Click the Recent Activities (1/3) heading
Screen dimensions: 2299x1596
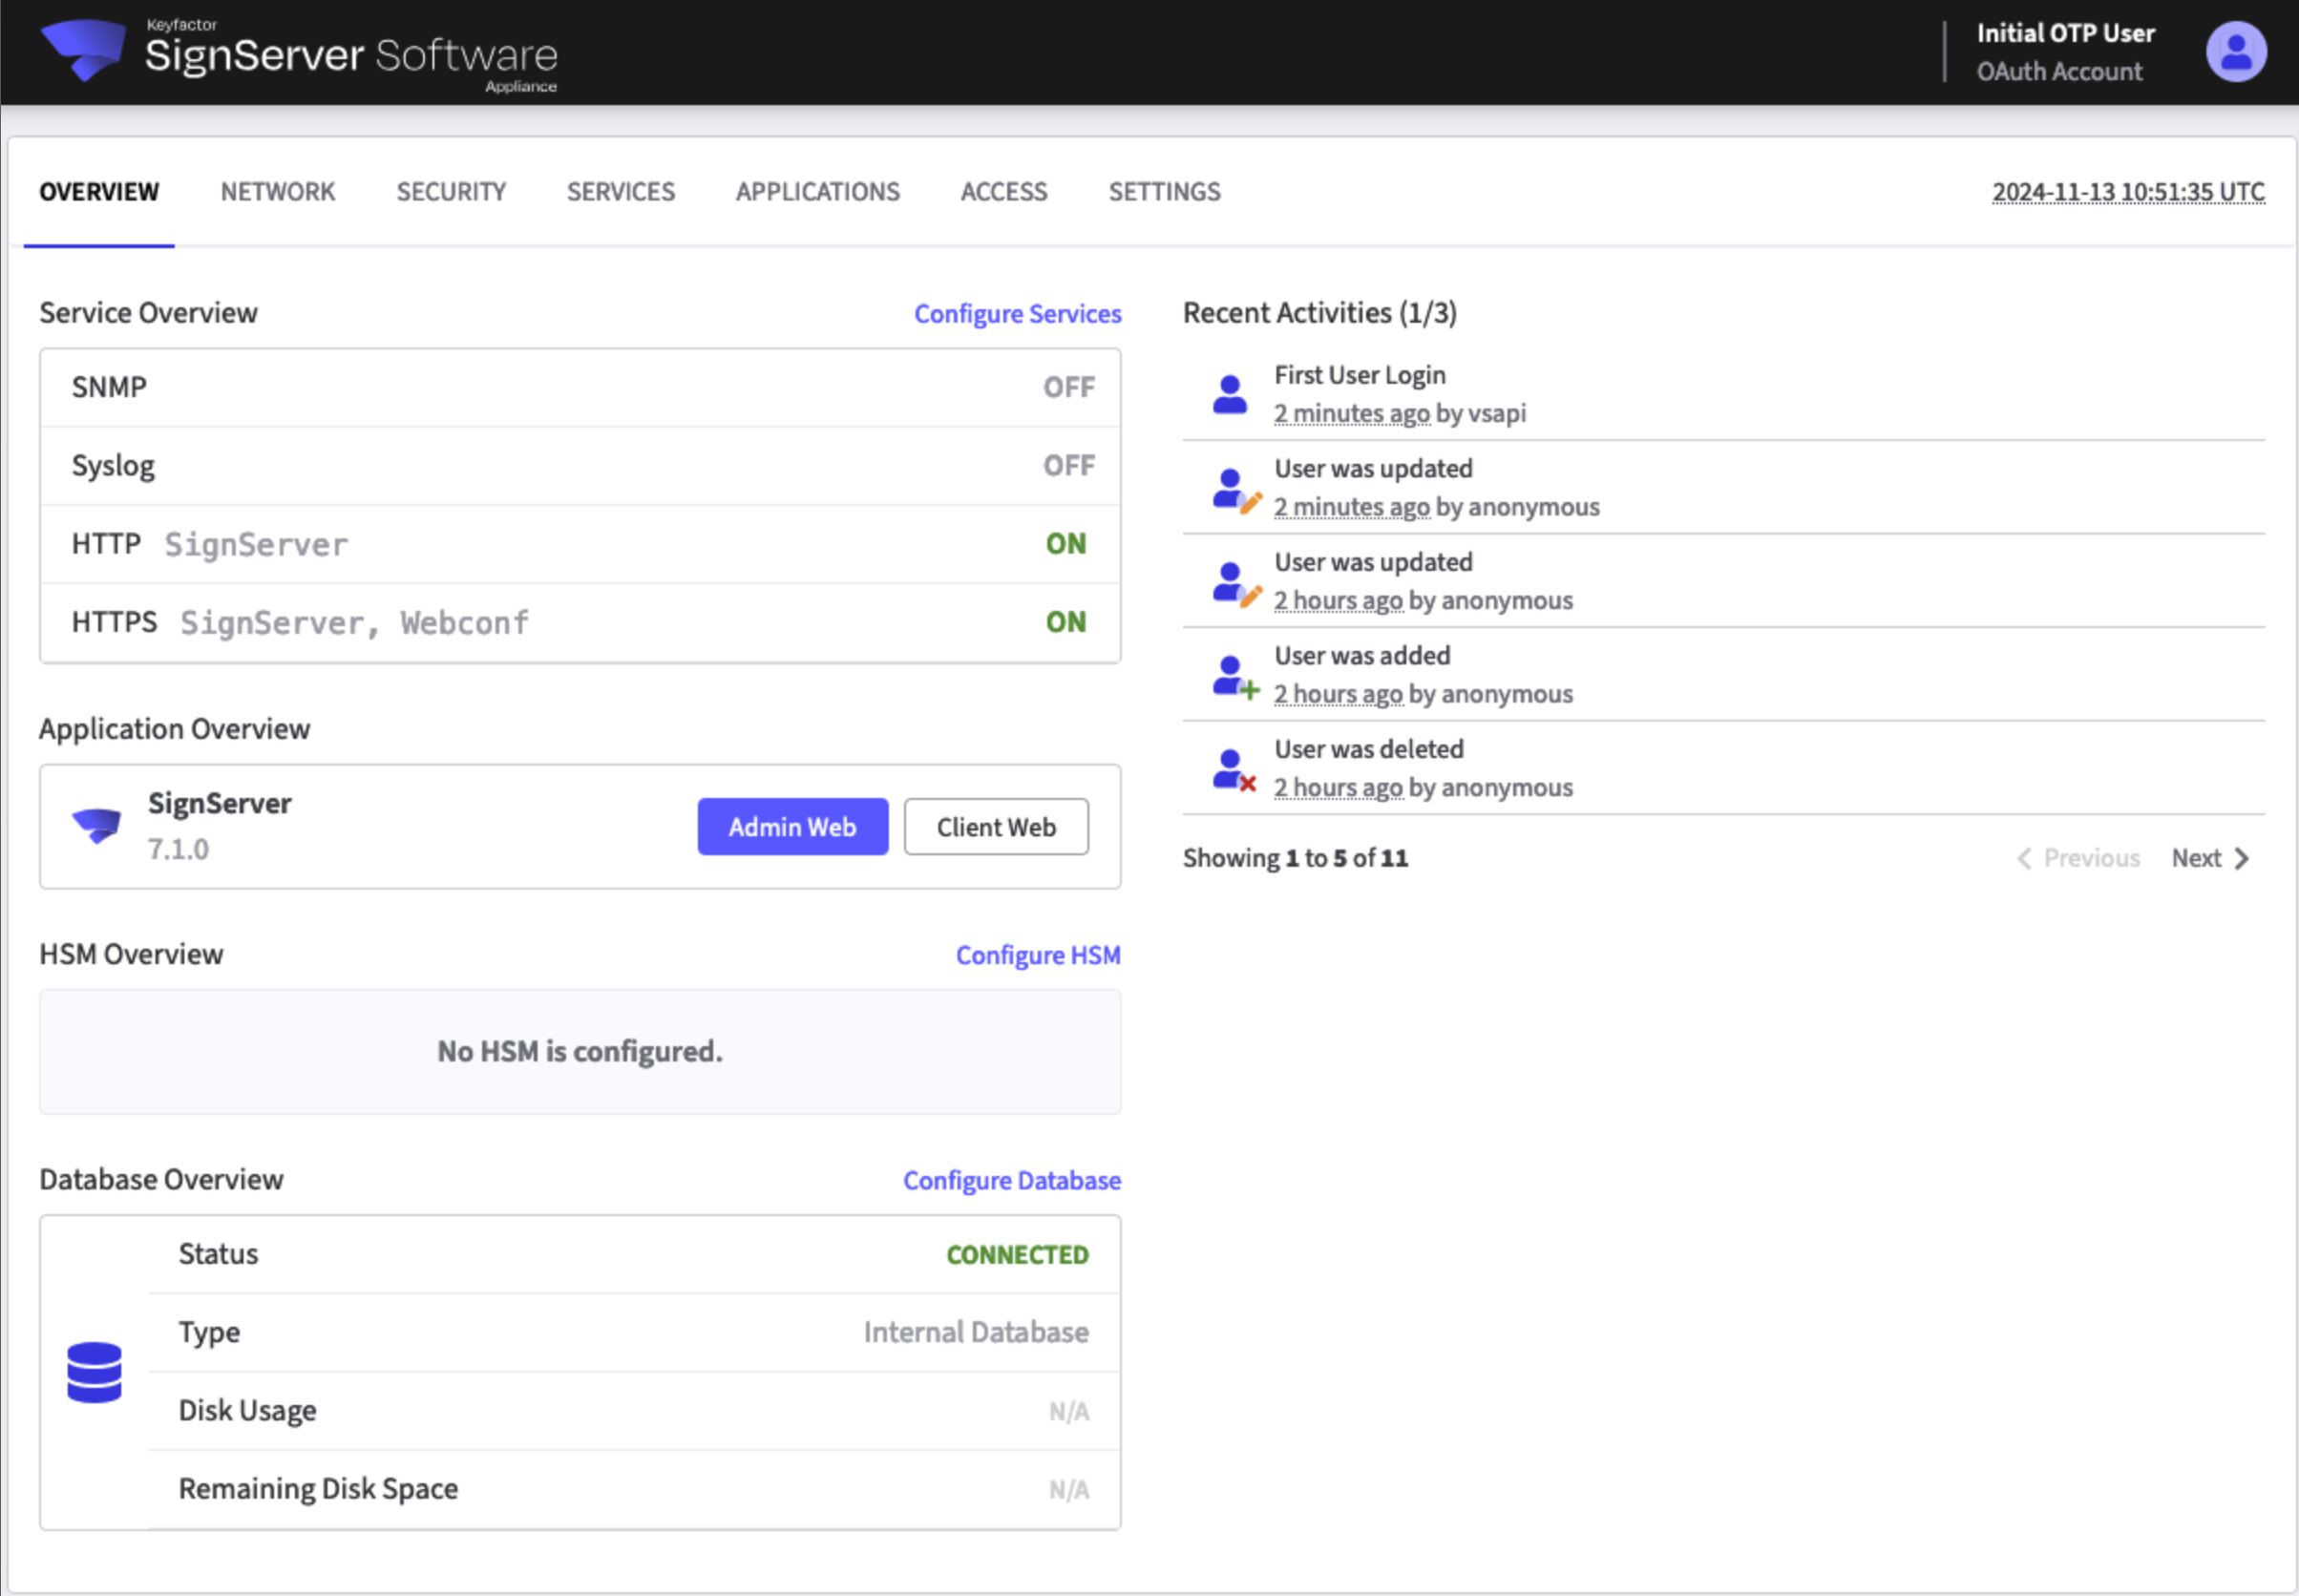(1320, 313)
